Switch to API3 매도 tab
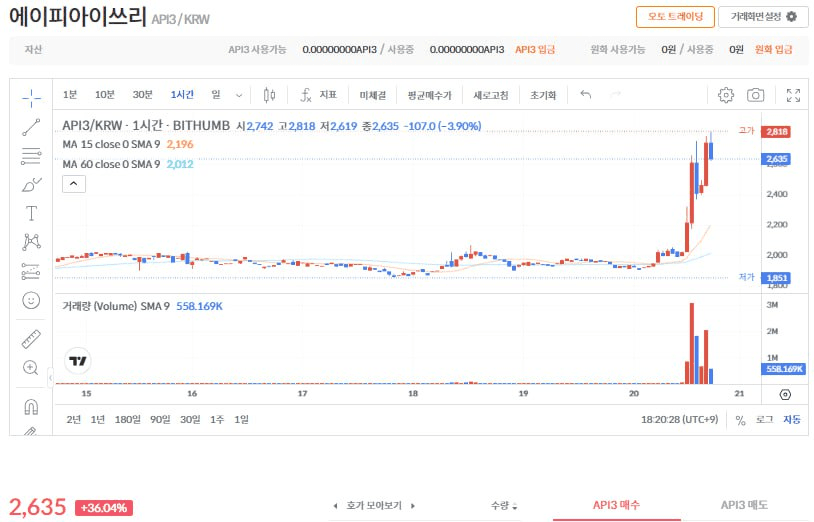 (x=744, y=505)
